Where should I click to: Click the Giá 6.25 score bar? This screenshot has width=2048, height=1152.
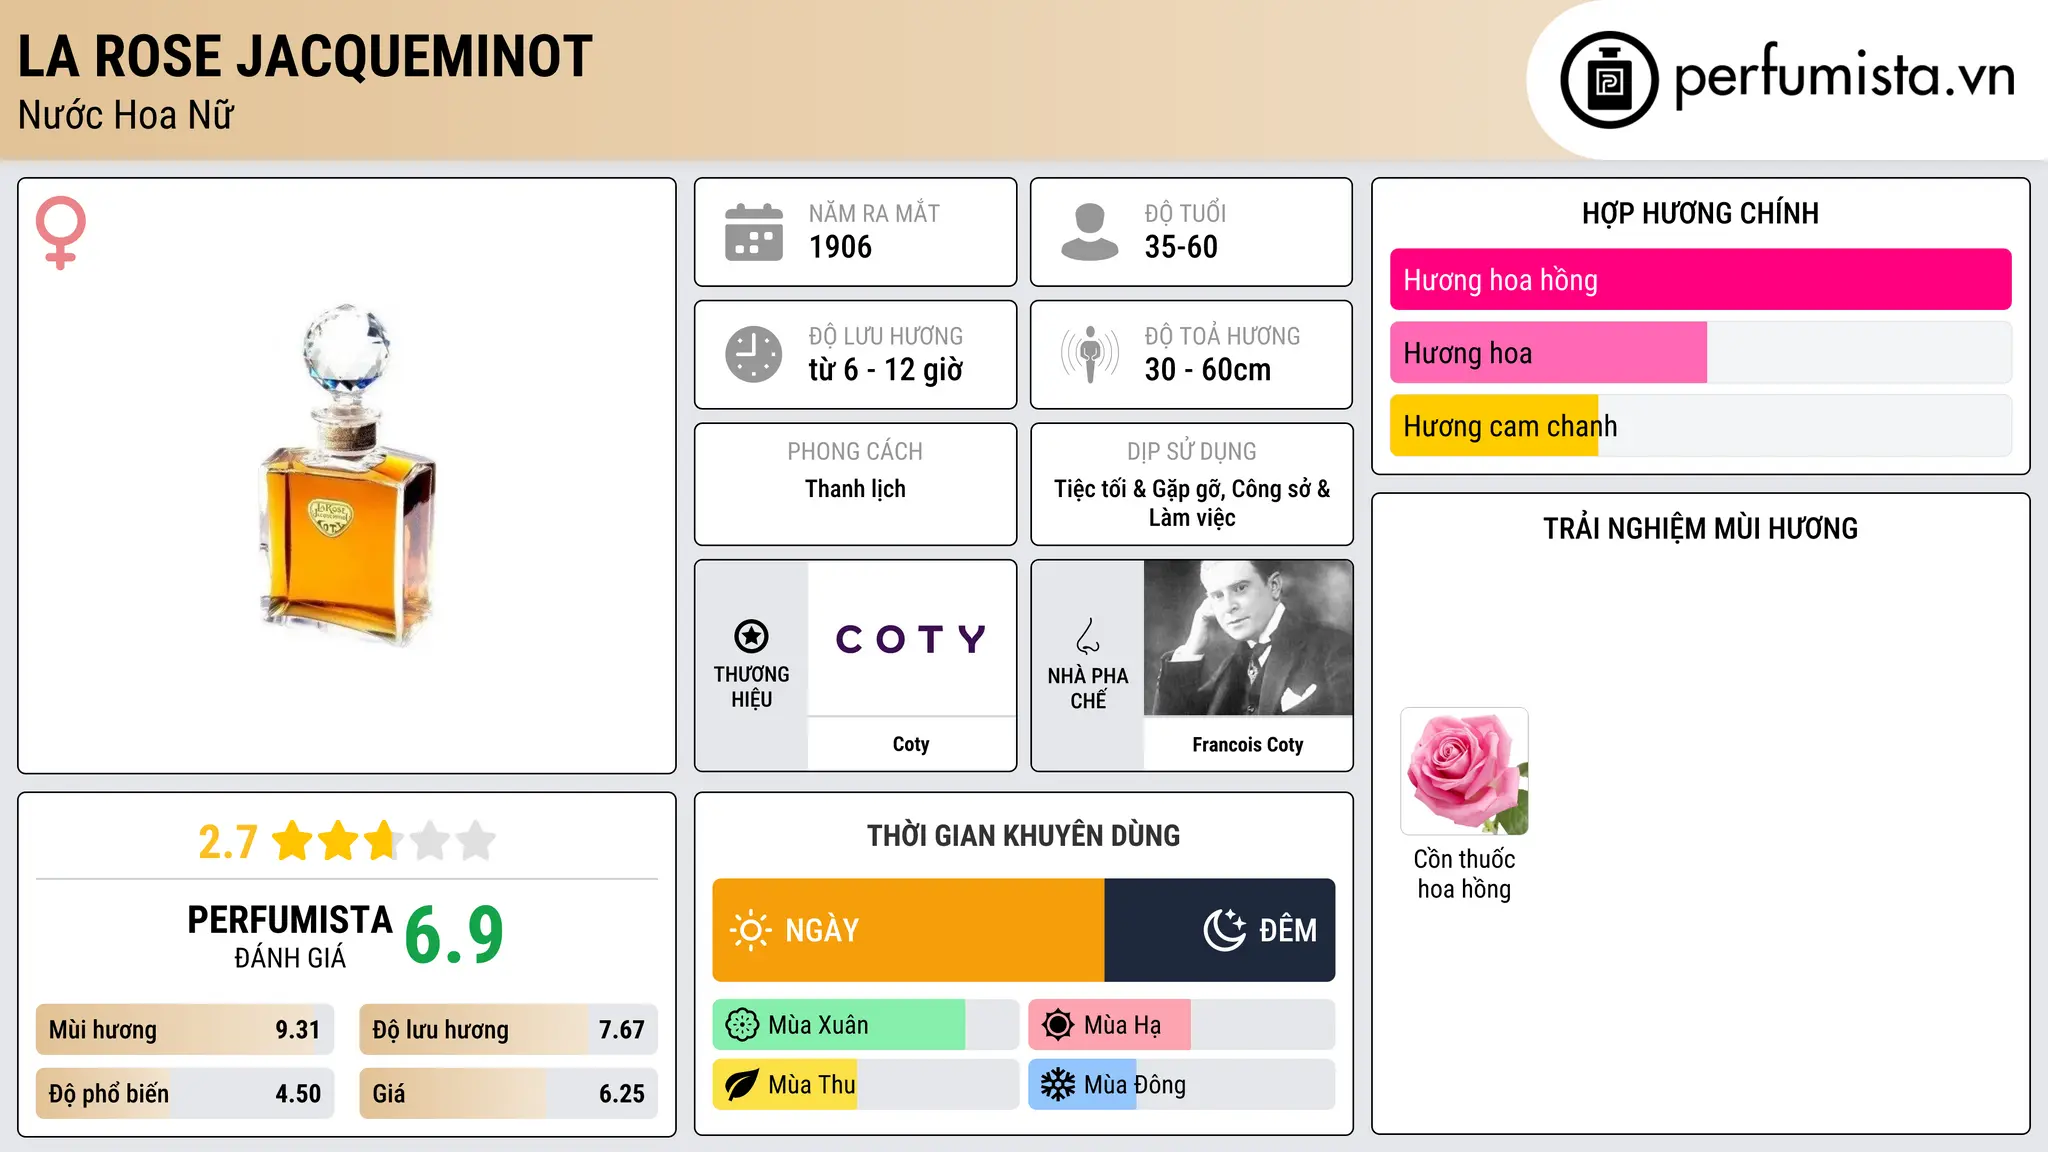508,1093
